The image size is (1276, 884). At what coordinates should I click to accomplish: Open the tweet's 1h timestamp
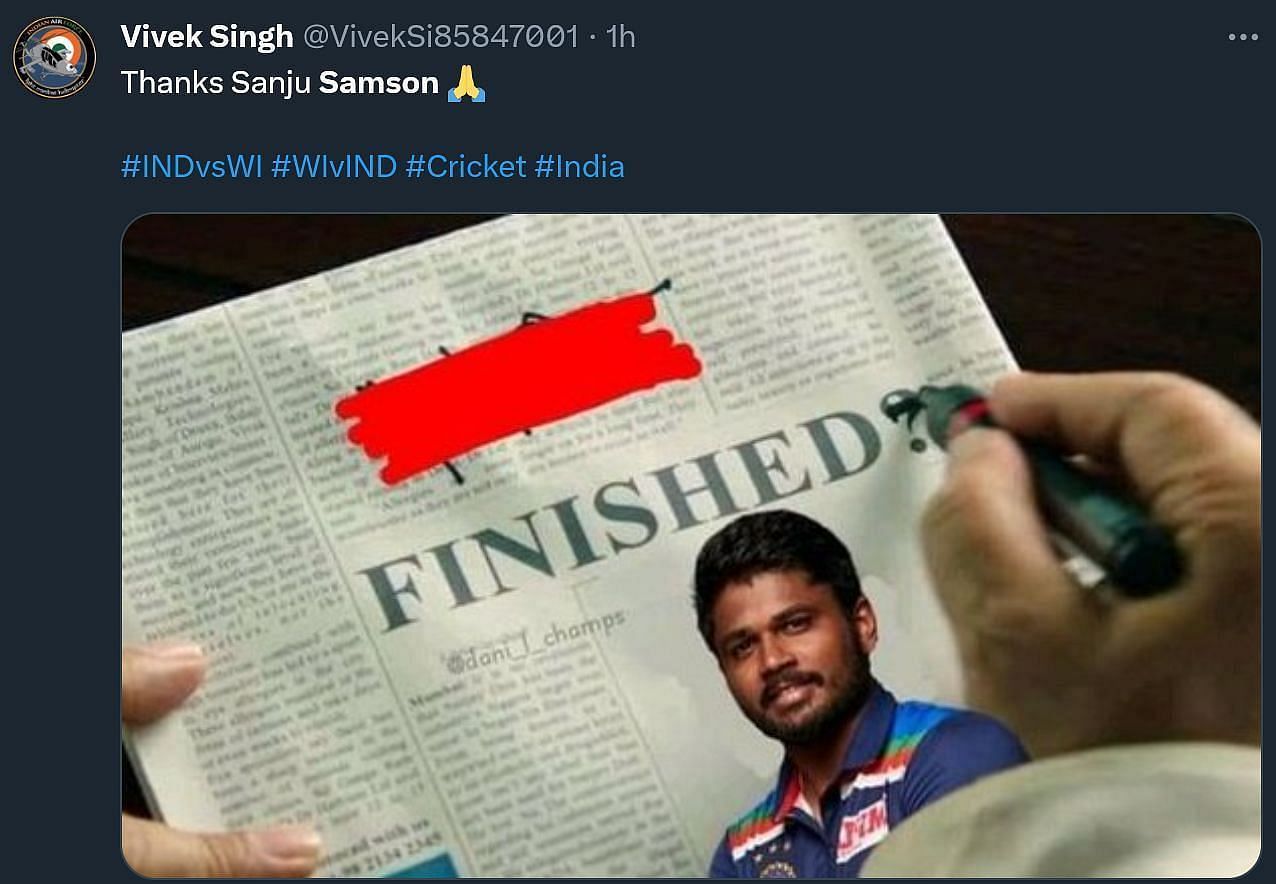[621, 37]
